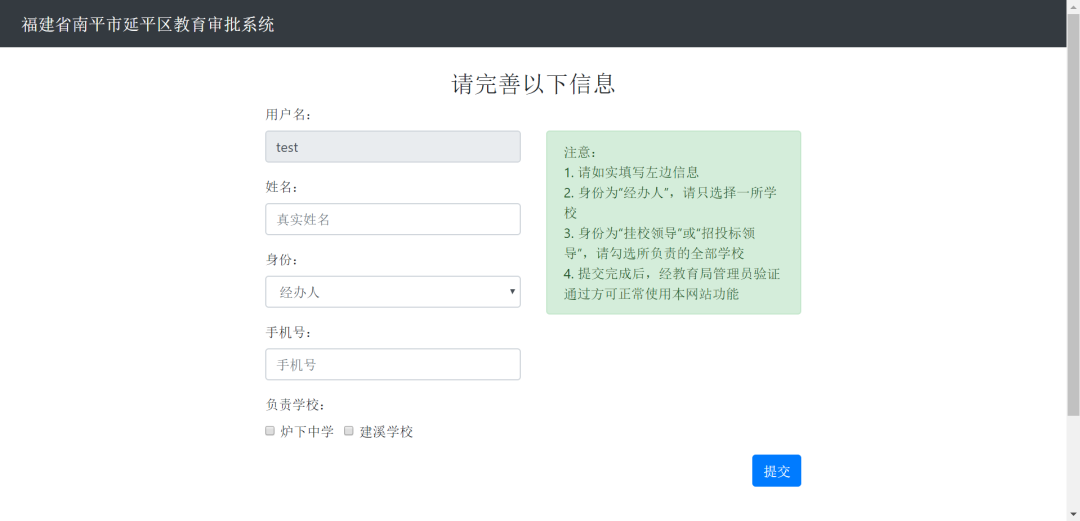The height and width of the screenshot is (521, 1080).
Task: Click the 炉下中学 label text
Action: coord(307,432)
